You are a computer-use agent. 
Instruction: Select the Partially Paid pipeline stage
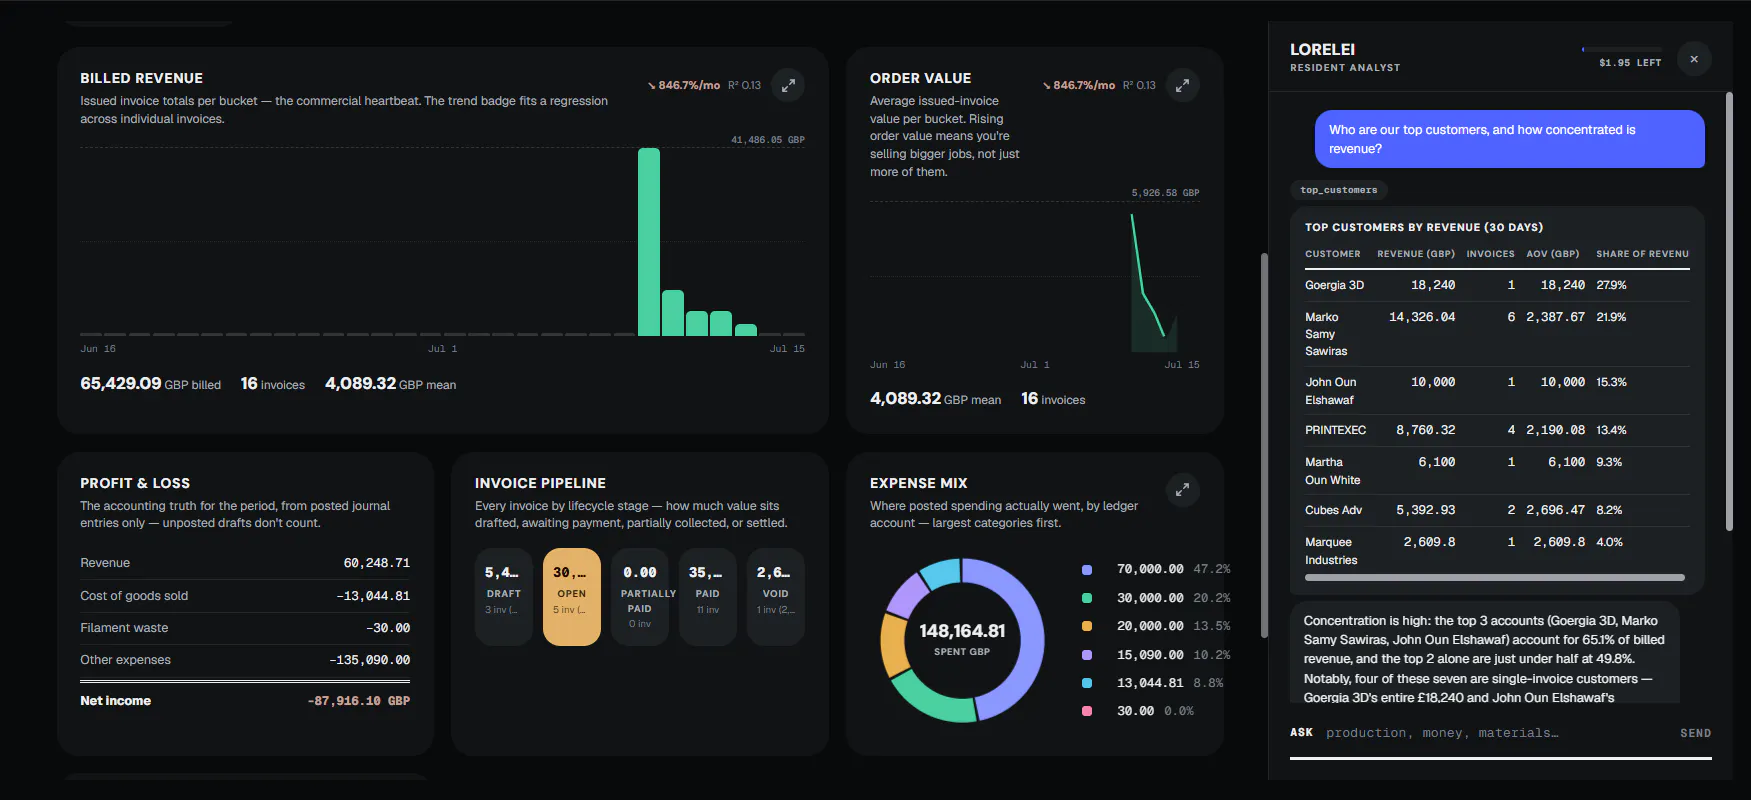coord(639,596)
